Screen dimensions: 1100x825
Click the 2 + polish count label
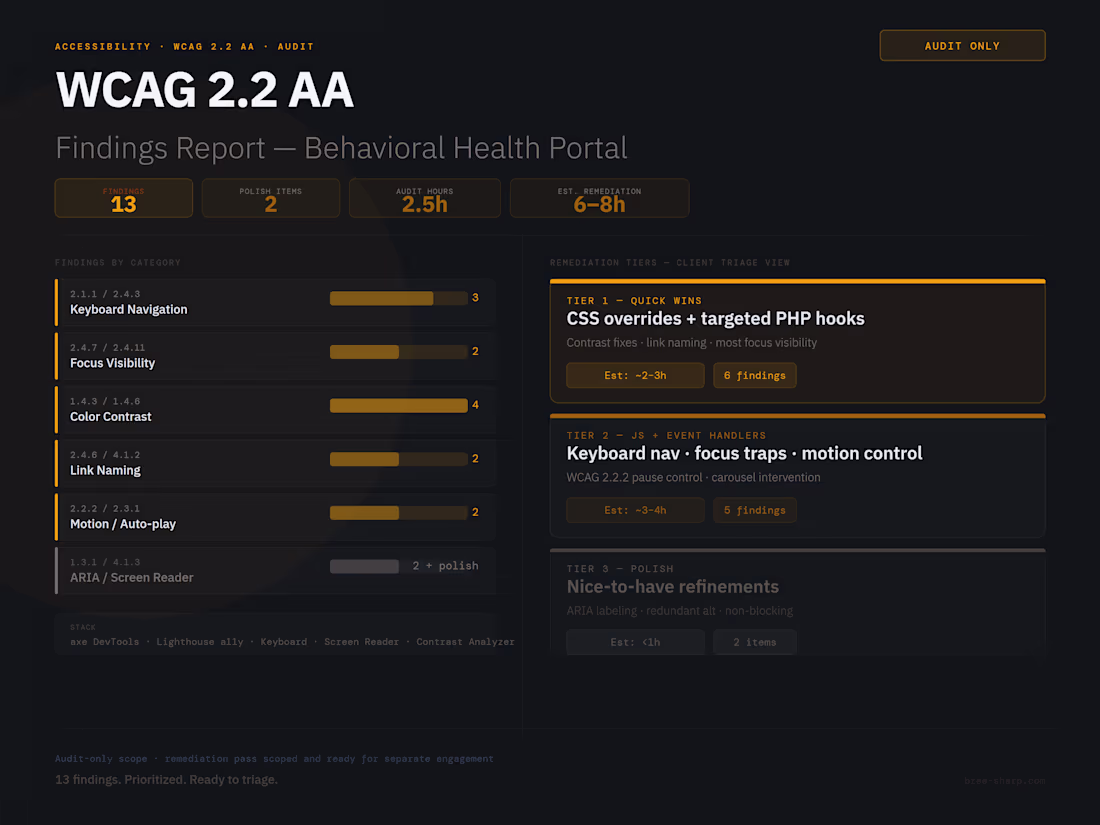[445, 565]
